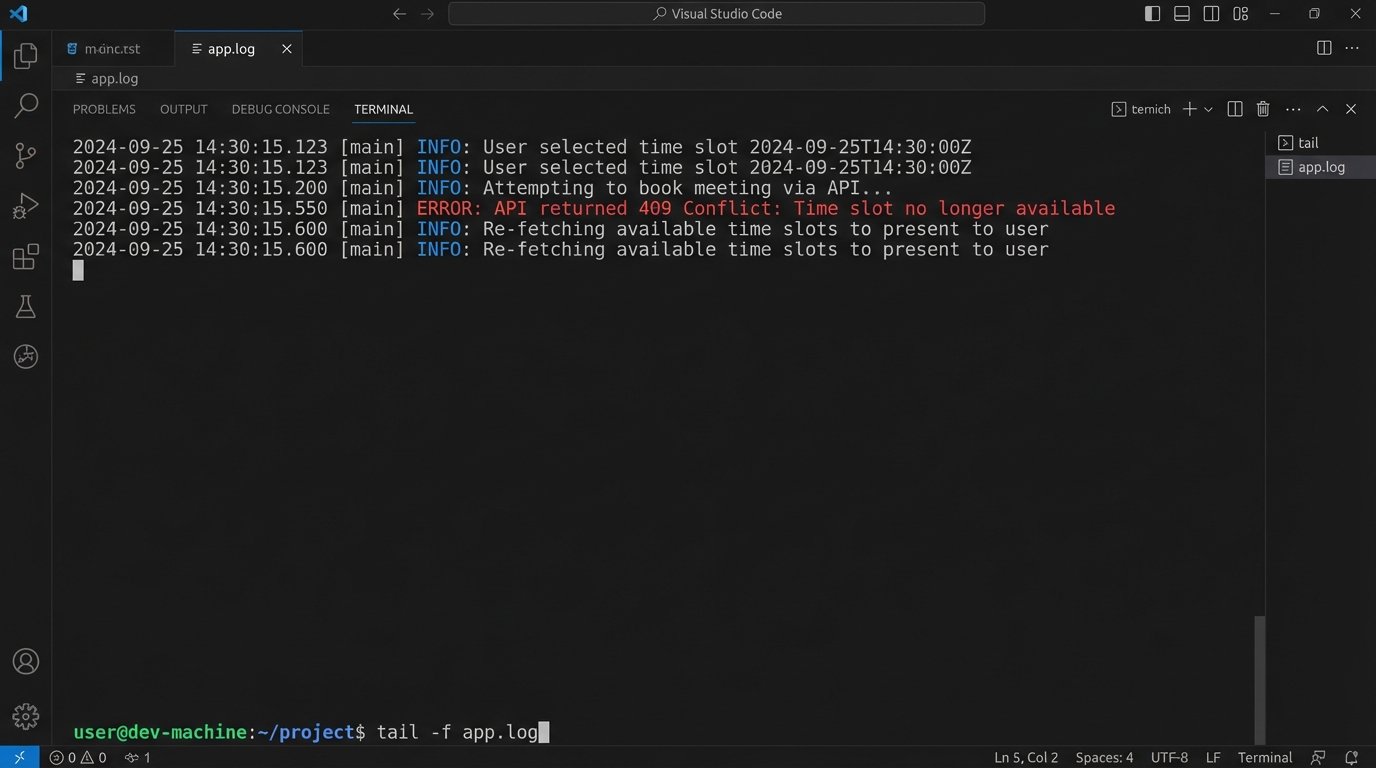Switch to the DEBUG CONSOLE tab
Image resolution: width=1376 pixels, height=768 pixels.
pyautogui.click(x=280, y=109)
